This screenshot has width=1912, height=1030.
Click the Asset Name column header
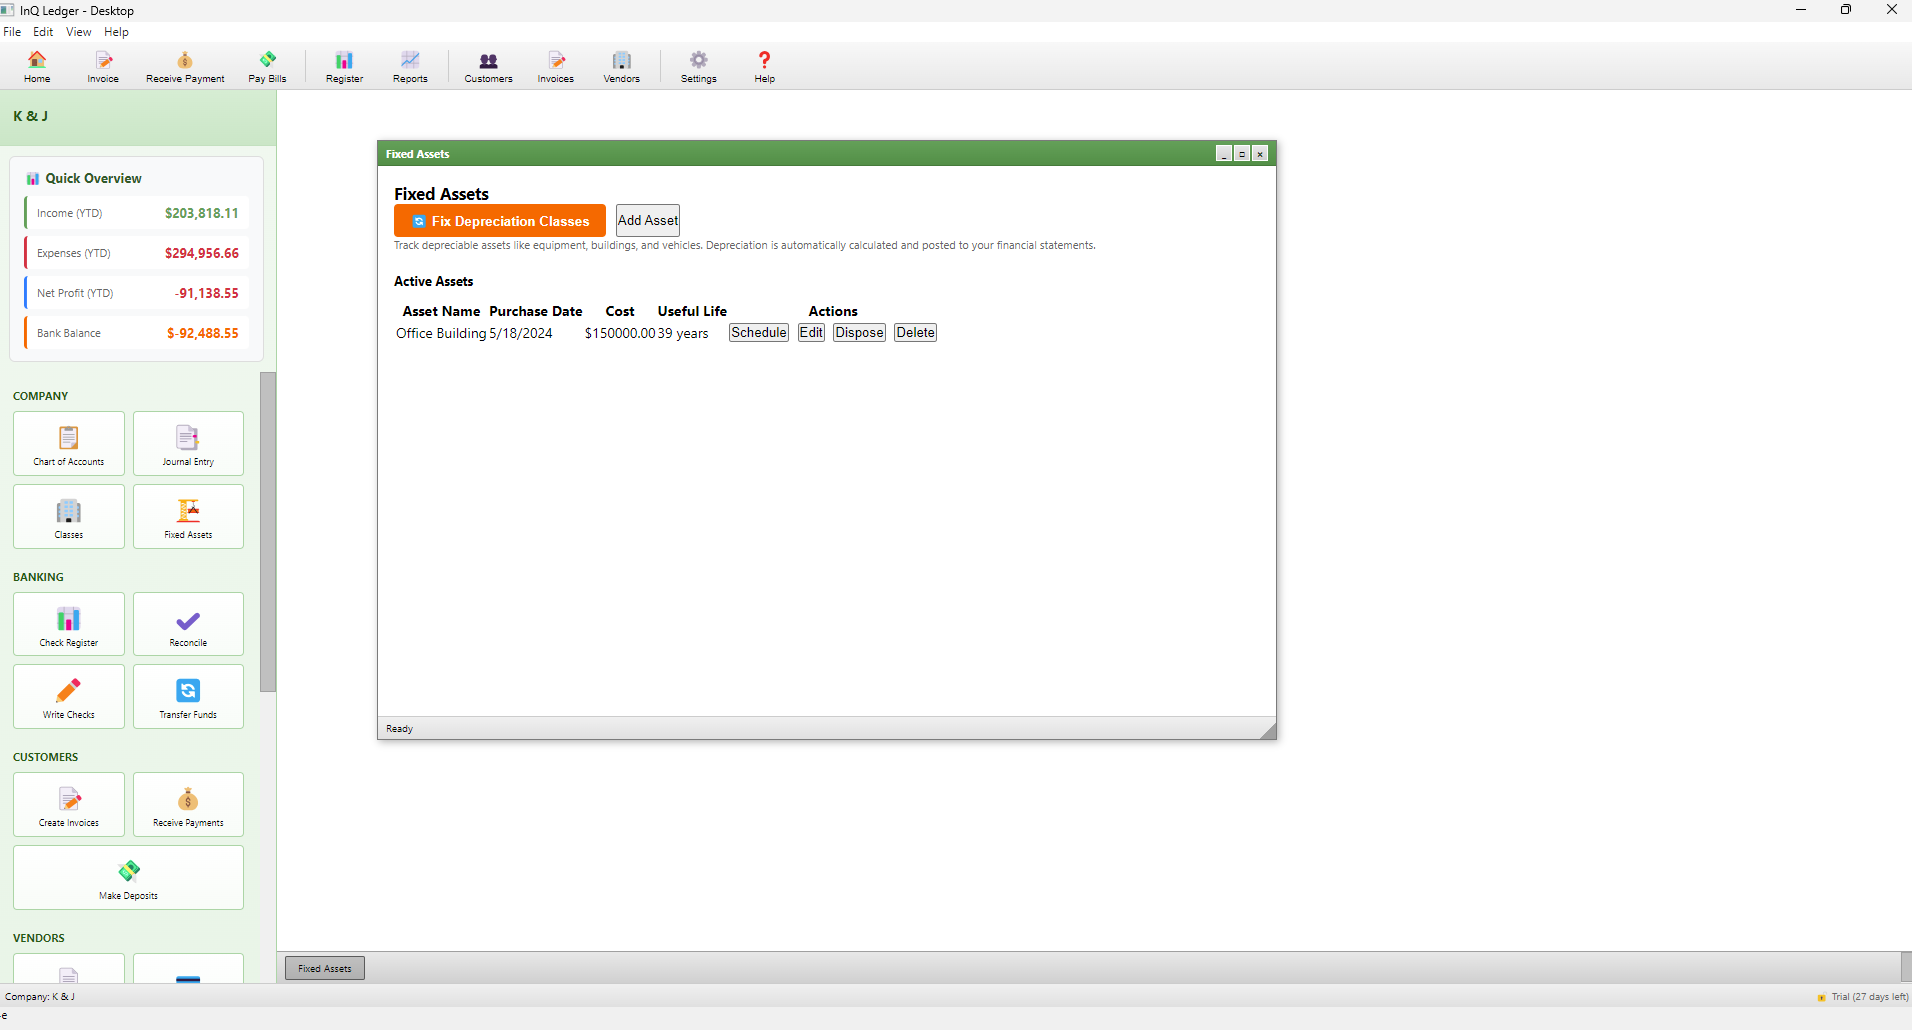pos(441,311)
